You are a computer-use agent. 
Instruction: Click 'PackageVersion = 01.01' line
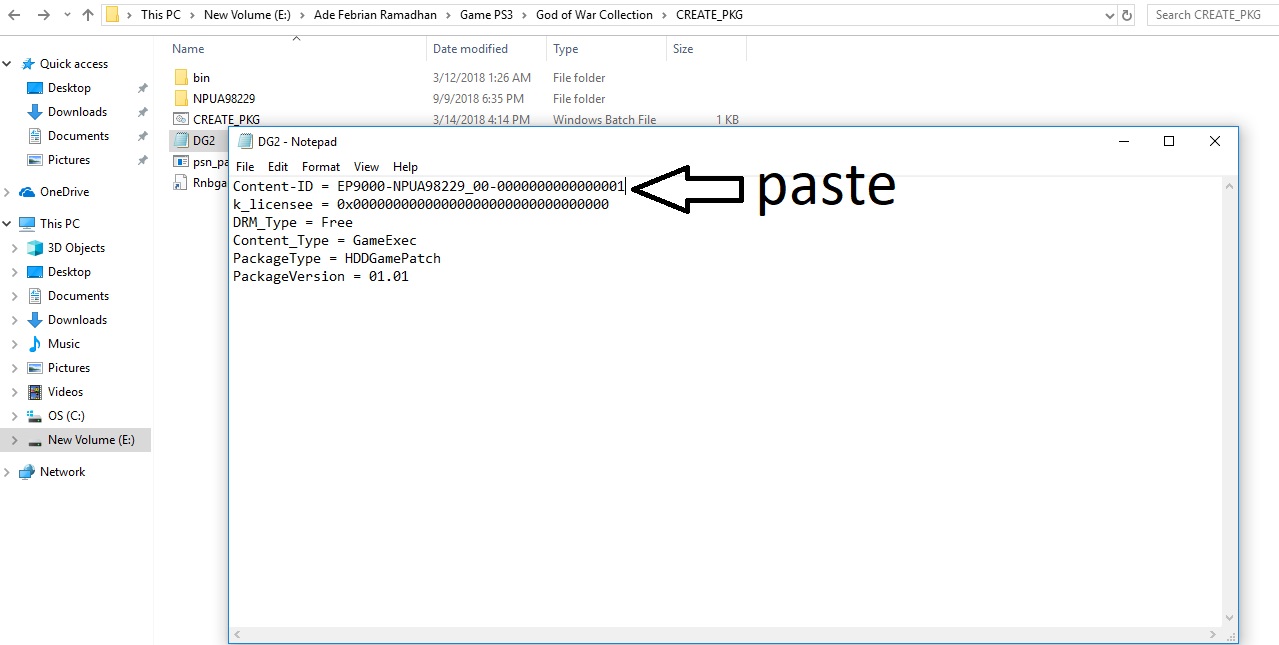[321, 276]
